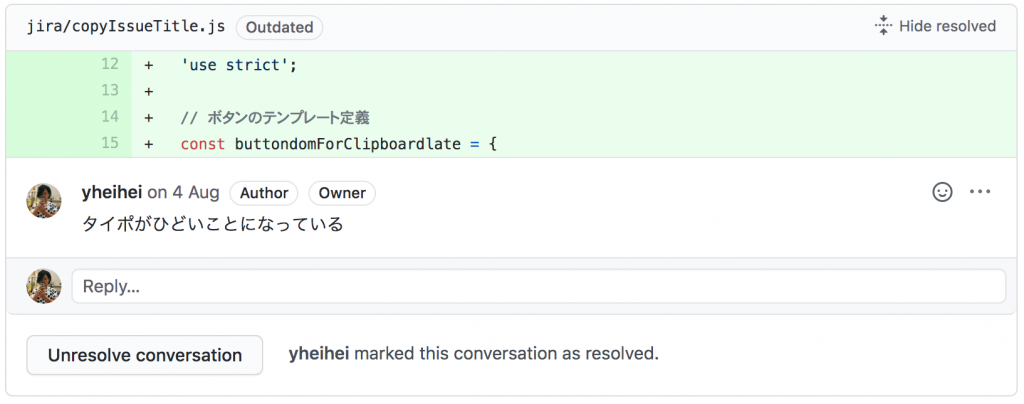This screenshot has height=404, width=1024.
Task: Select line number 12 in the diff
Action: click(x=110, y=65)
